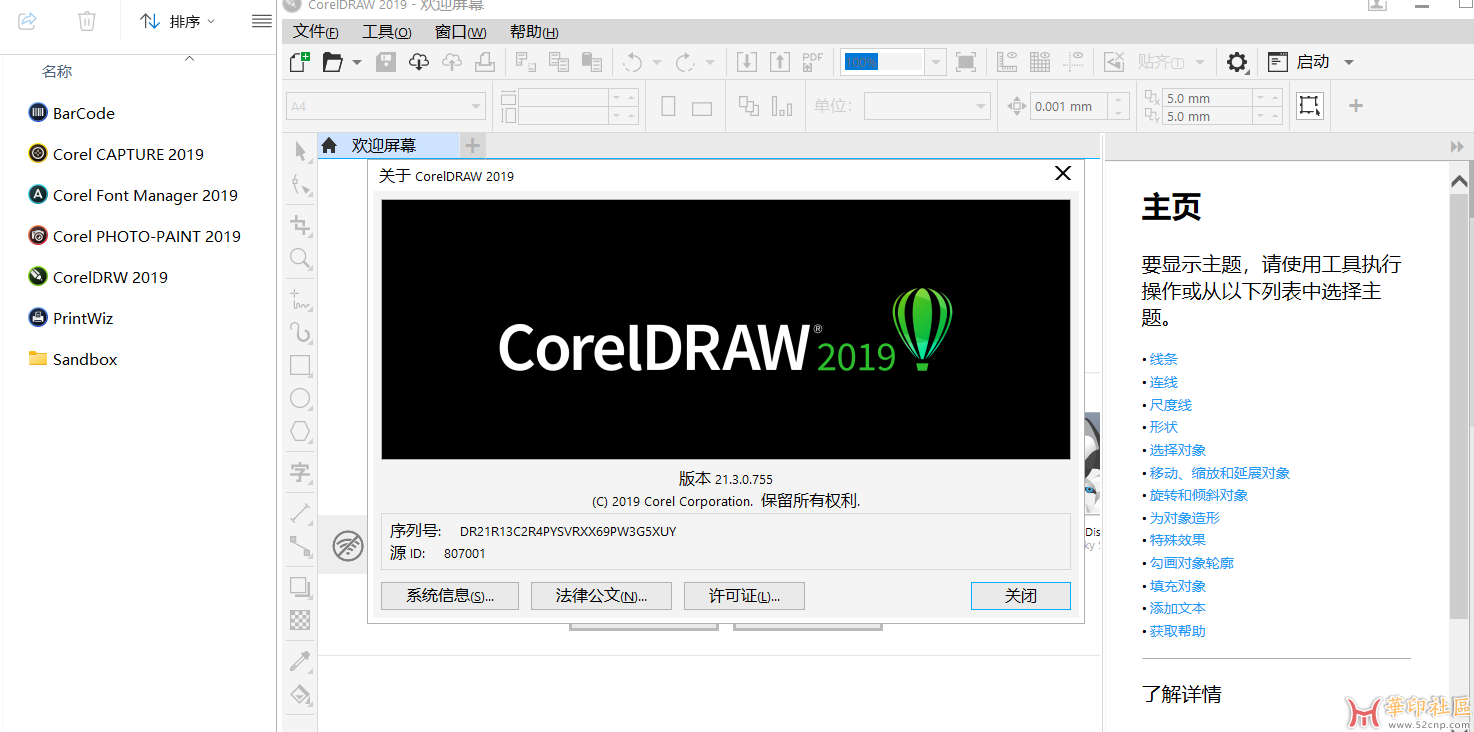Click the 关闭 button in About dialog
This screenshot has width=1474, height=732.
coord(1021,596)
